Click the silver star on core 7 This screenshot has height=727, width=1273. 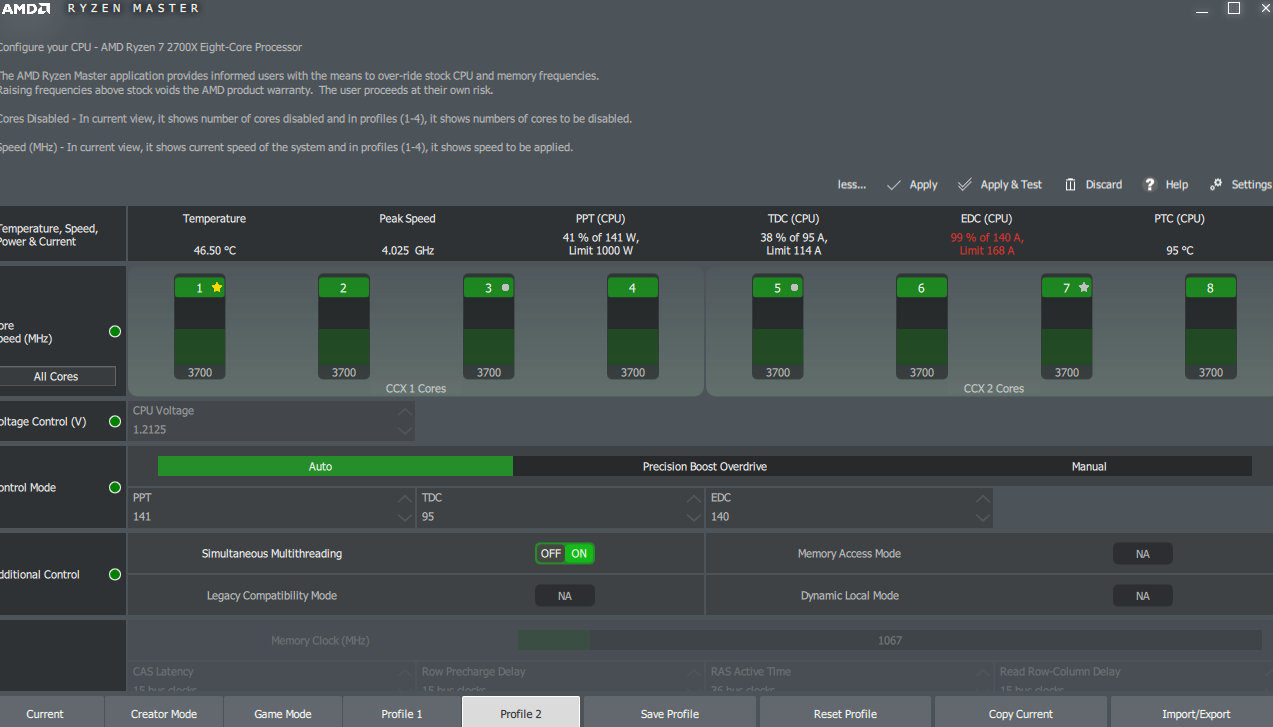1083,288
